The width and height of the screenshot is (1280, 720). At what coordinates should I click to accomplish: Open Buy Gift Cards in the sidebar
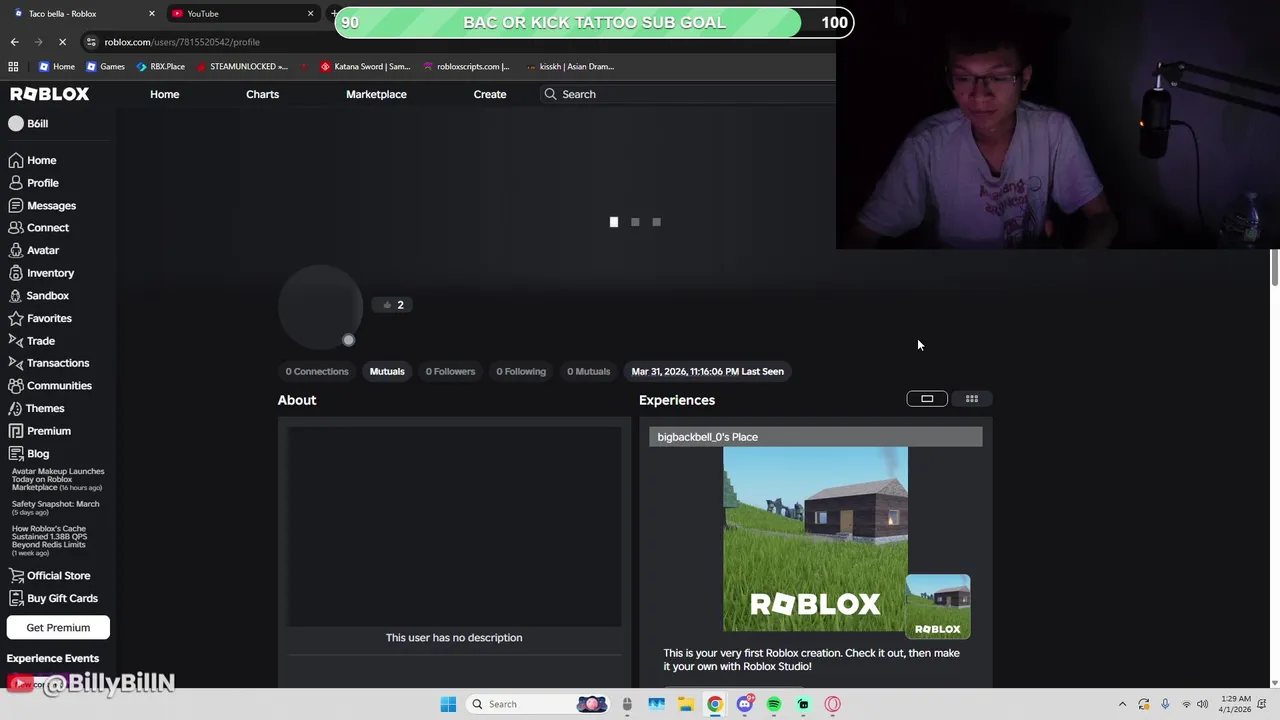tap(53, 598)
